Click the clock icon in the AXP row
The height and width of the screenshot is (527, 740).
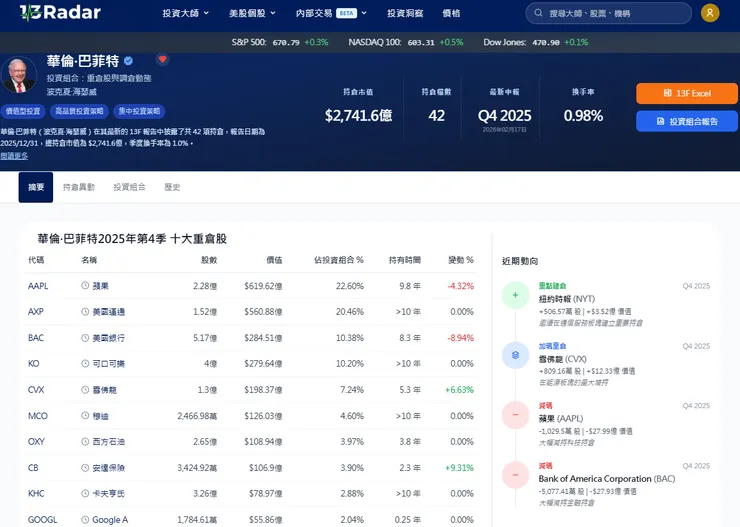pos(85,311)
